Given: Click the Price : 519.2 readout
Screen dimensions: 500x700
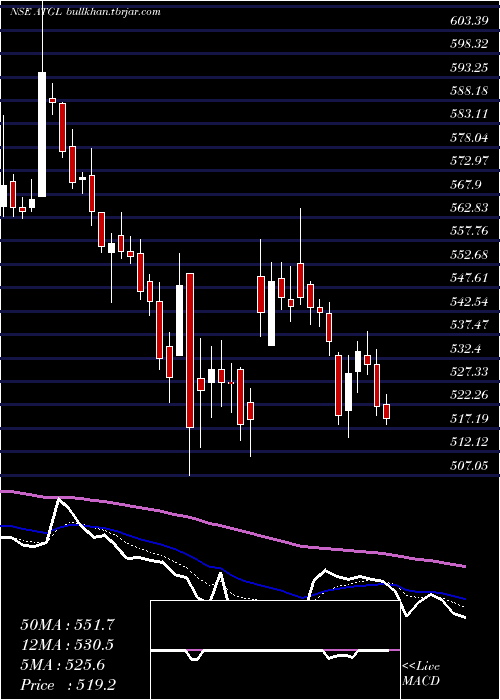Looking at the screenshot, I should coord(69,684).
